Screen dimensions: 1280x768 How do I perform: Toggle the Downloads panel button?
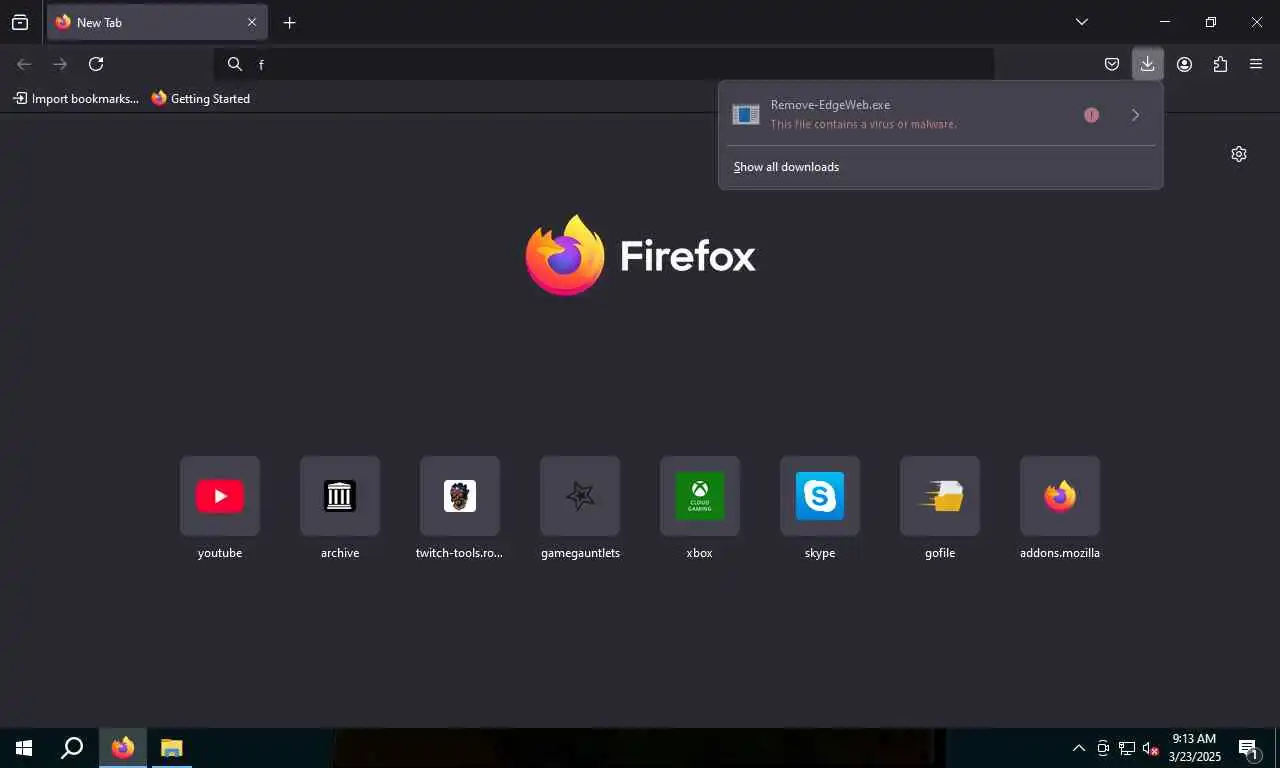1147,64
